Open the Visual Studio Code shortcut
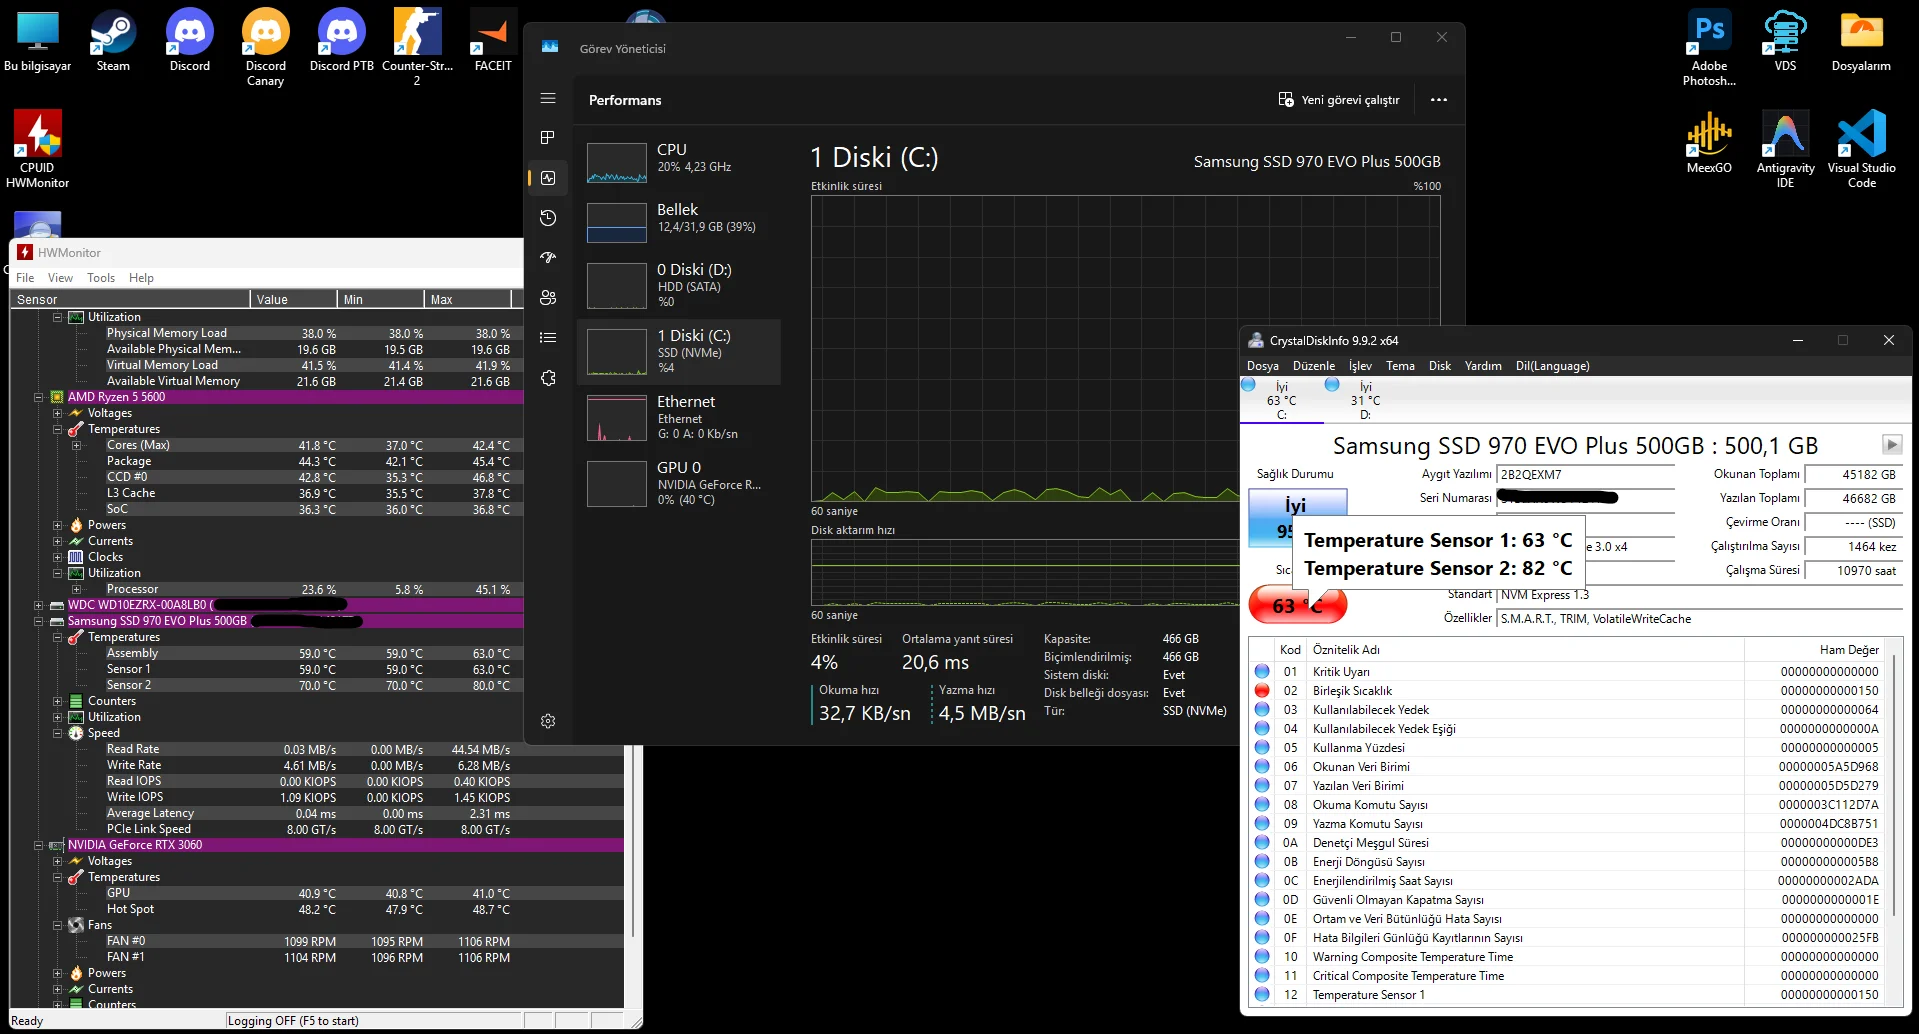Screen dimensions: 1919x1034 coord(1861,149)
